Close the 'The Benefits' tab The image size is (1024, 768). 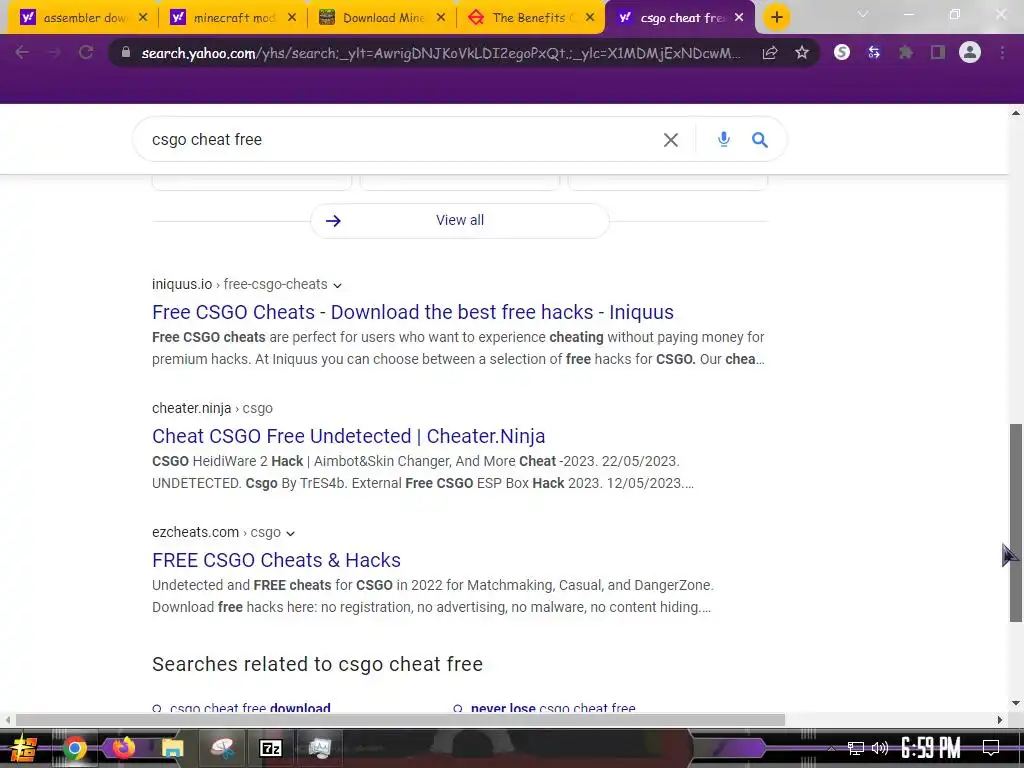coord(590,18)
